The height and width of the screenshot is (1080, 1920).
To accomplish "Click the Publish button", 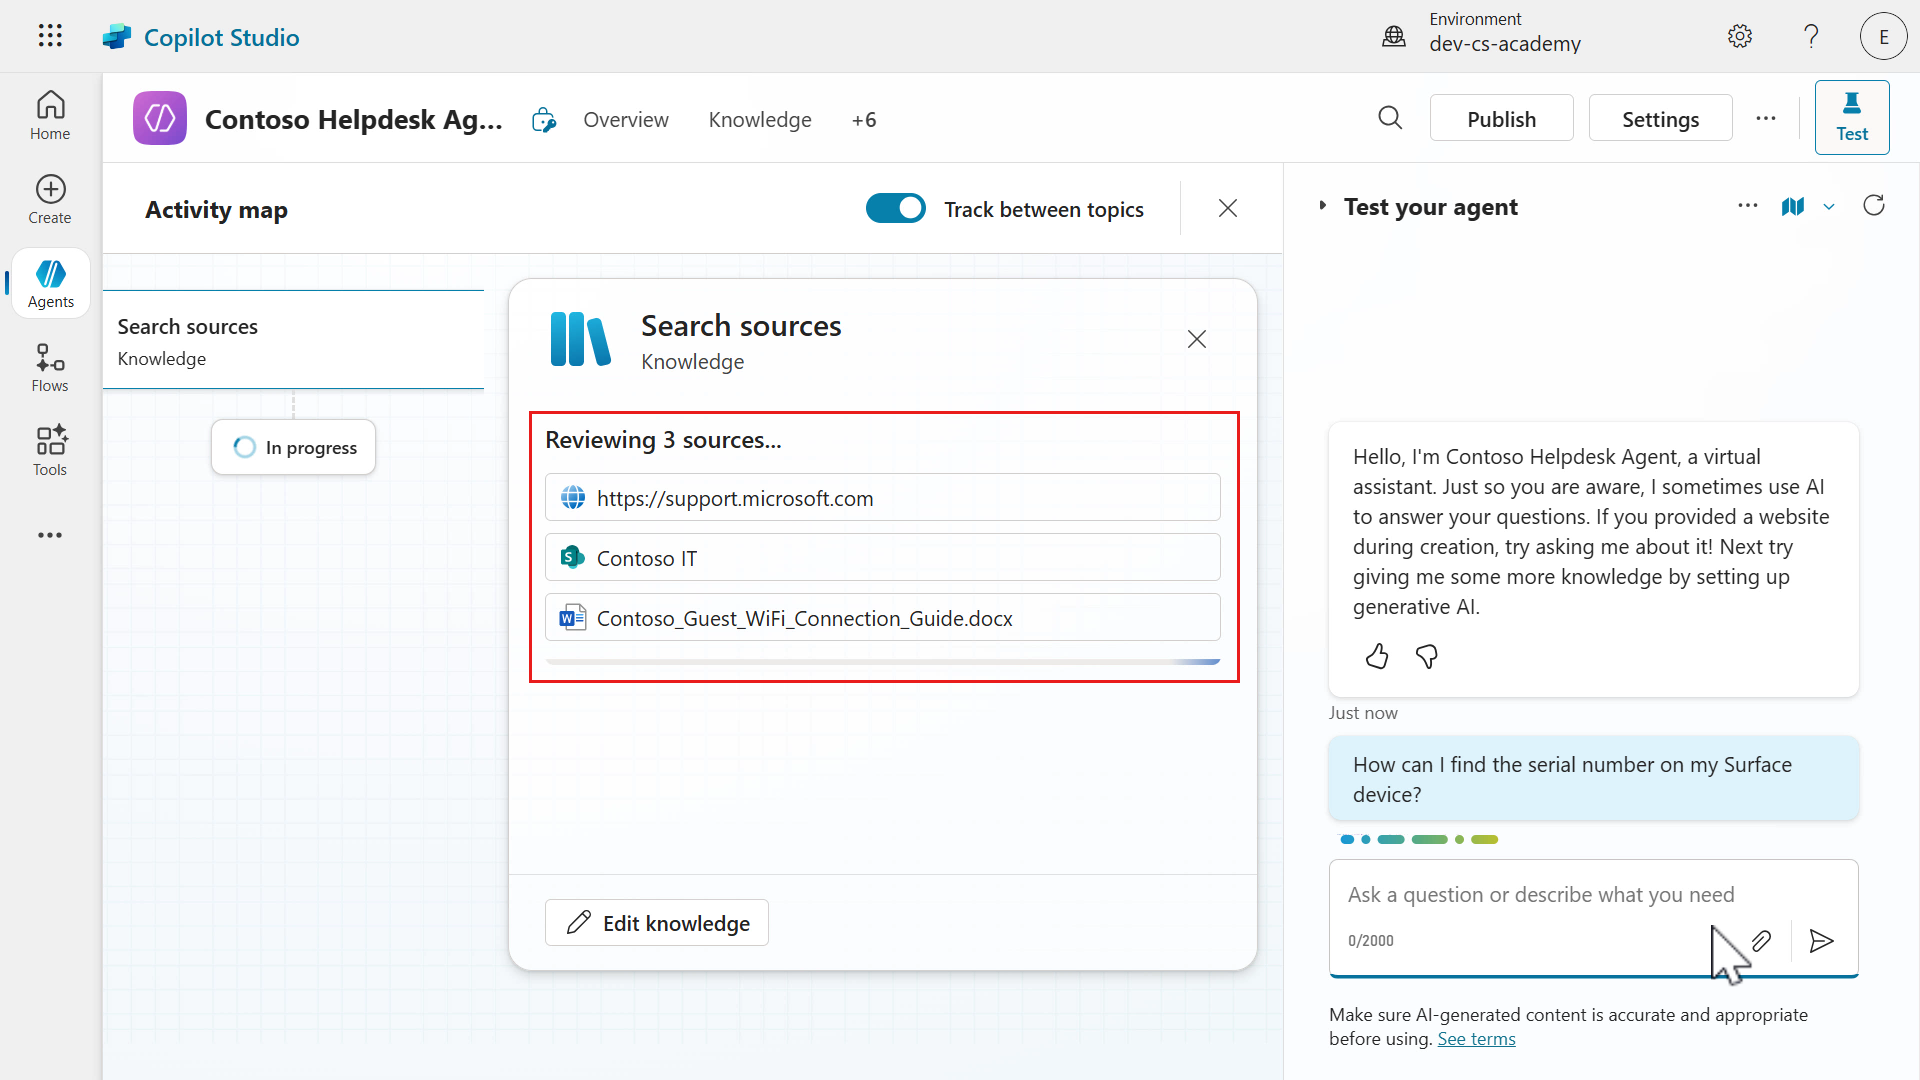I will click(1501, 119).
